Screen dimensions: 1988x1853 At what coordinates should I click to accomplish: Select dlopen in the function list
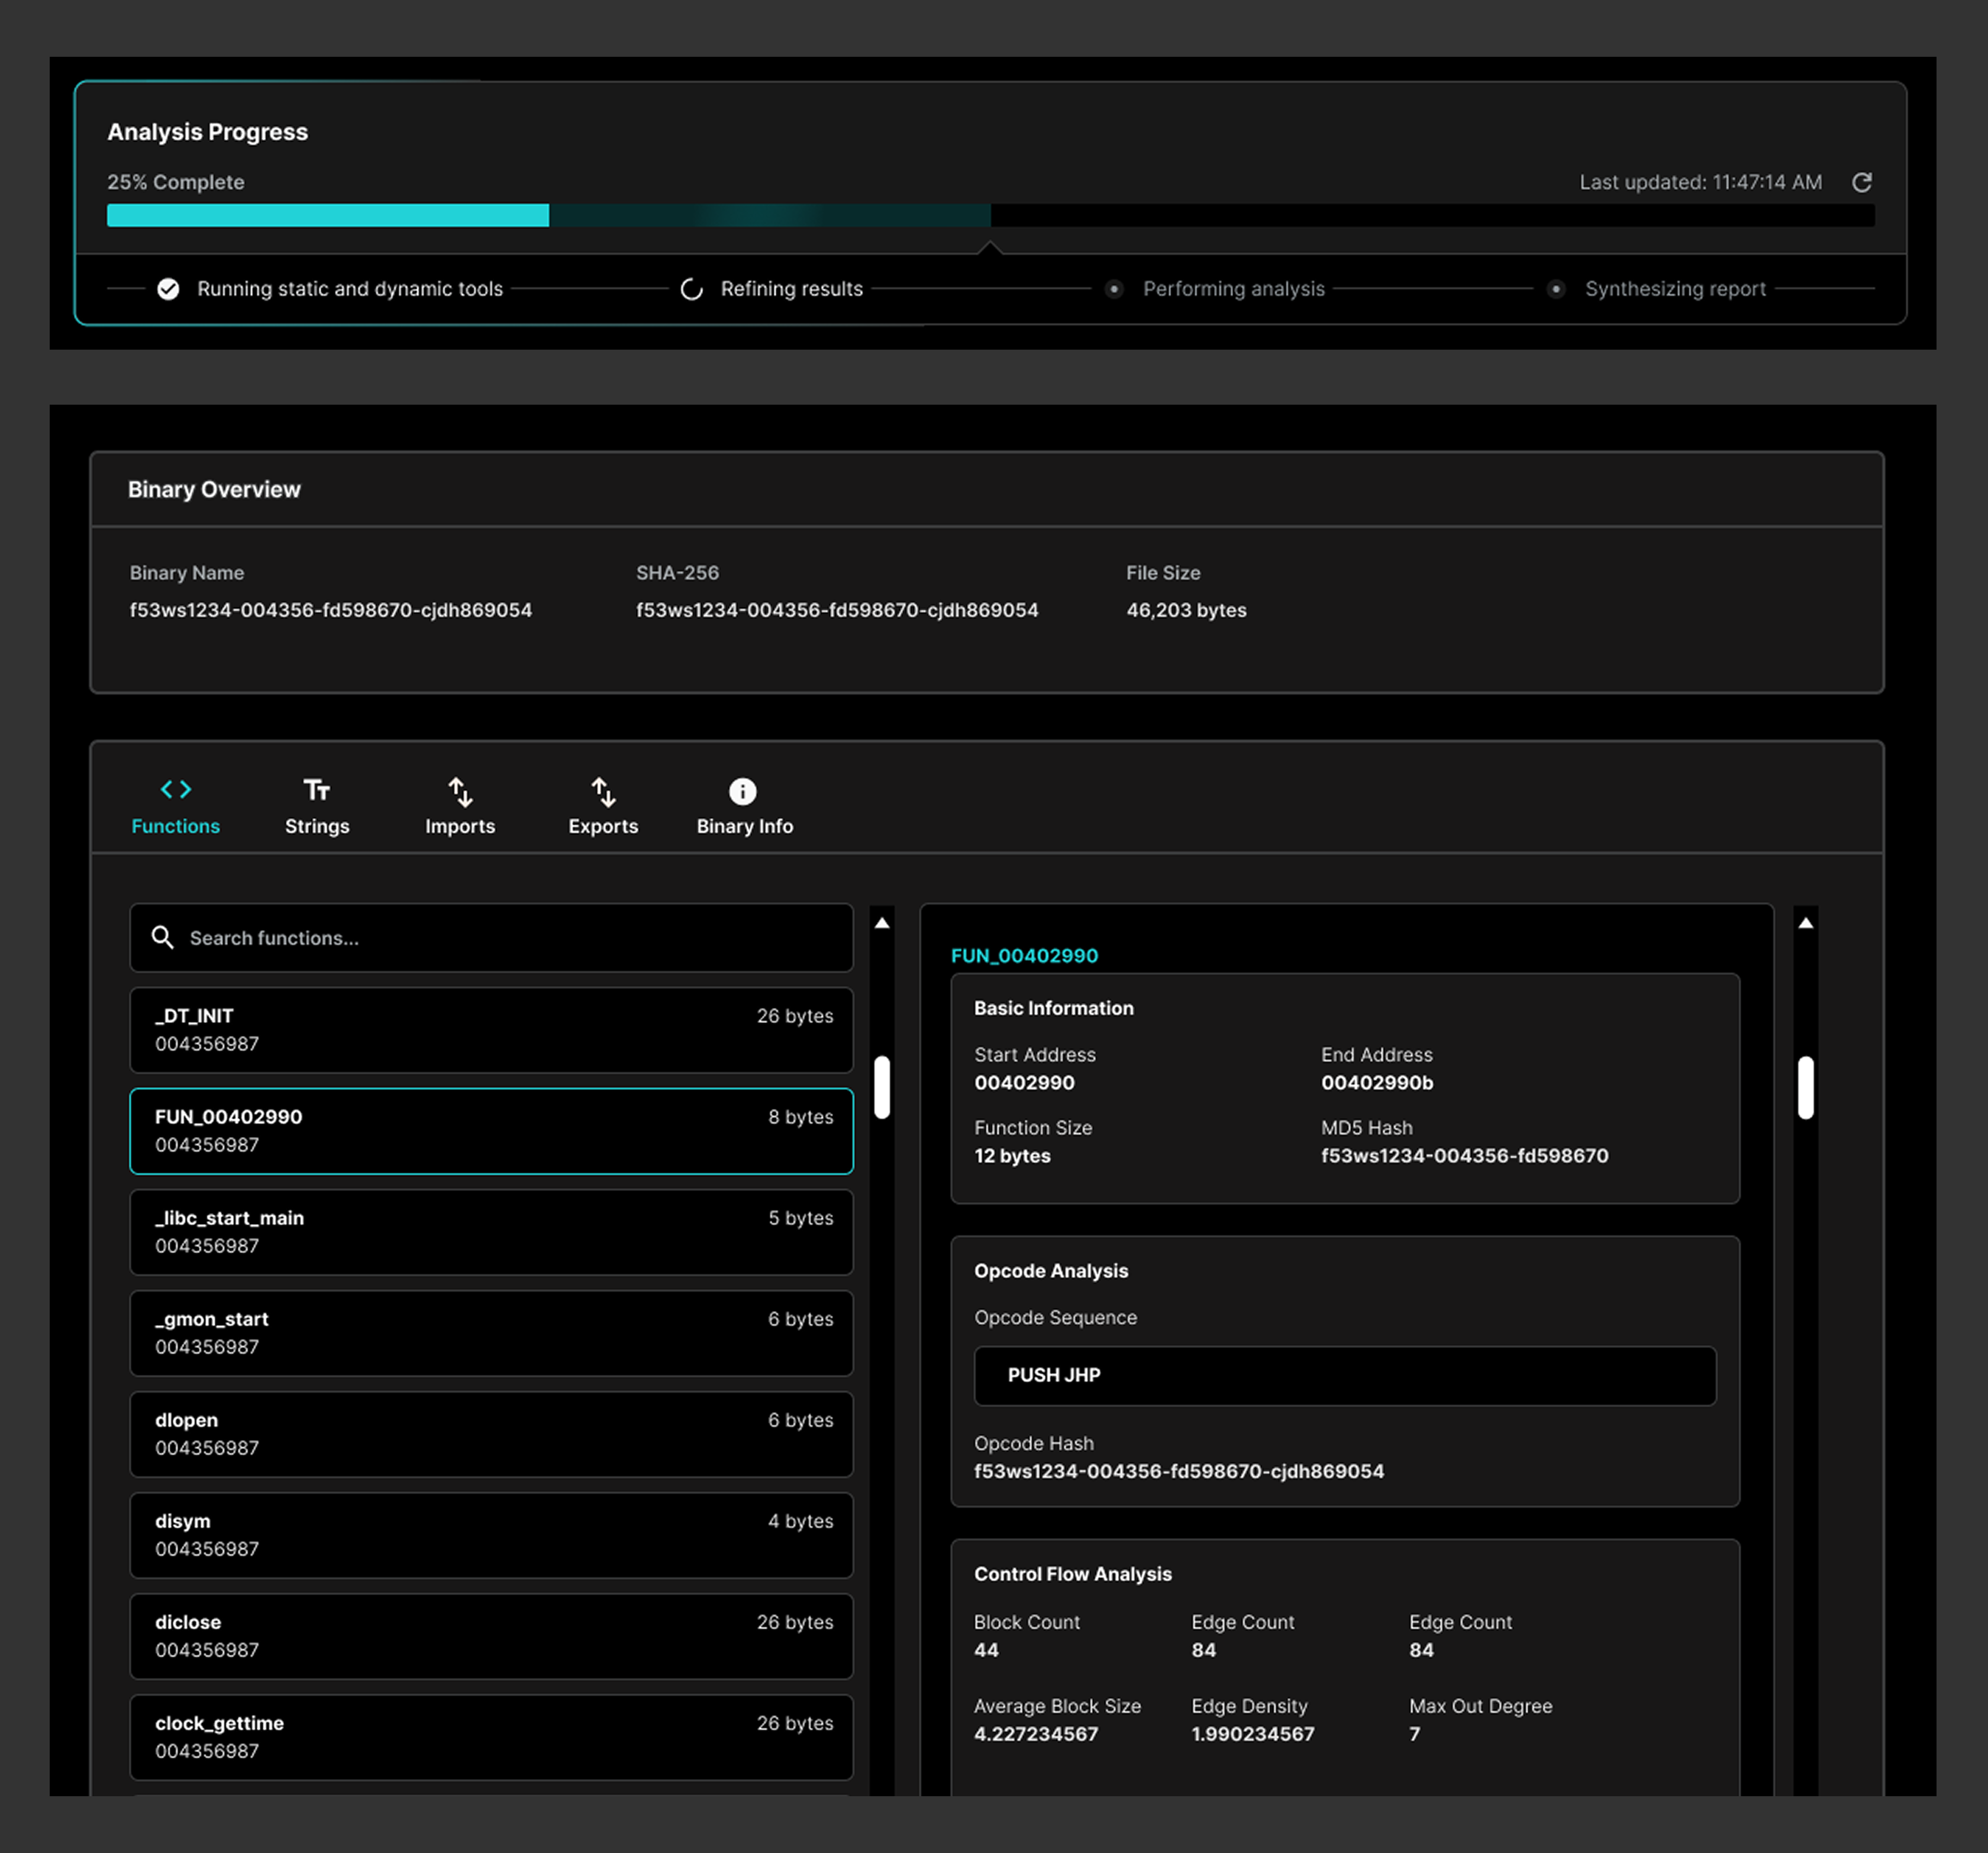(x=491, y=1434)
